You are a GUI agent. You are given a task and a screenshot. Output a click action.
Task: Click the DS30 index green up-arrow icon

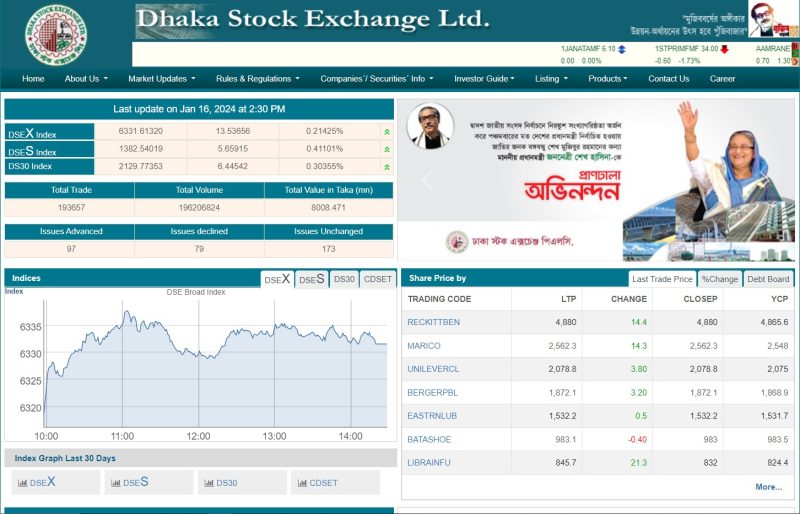click(x=386, y=166)
